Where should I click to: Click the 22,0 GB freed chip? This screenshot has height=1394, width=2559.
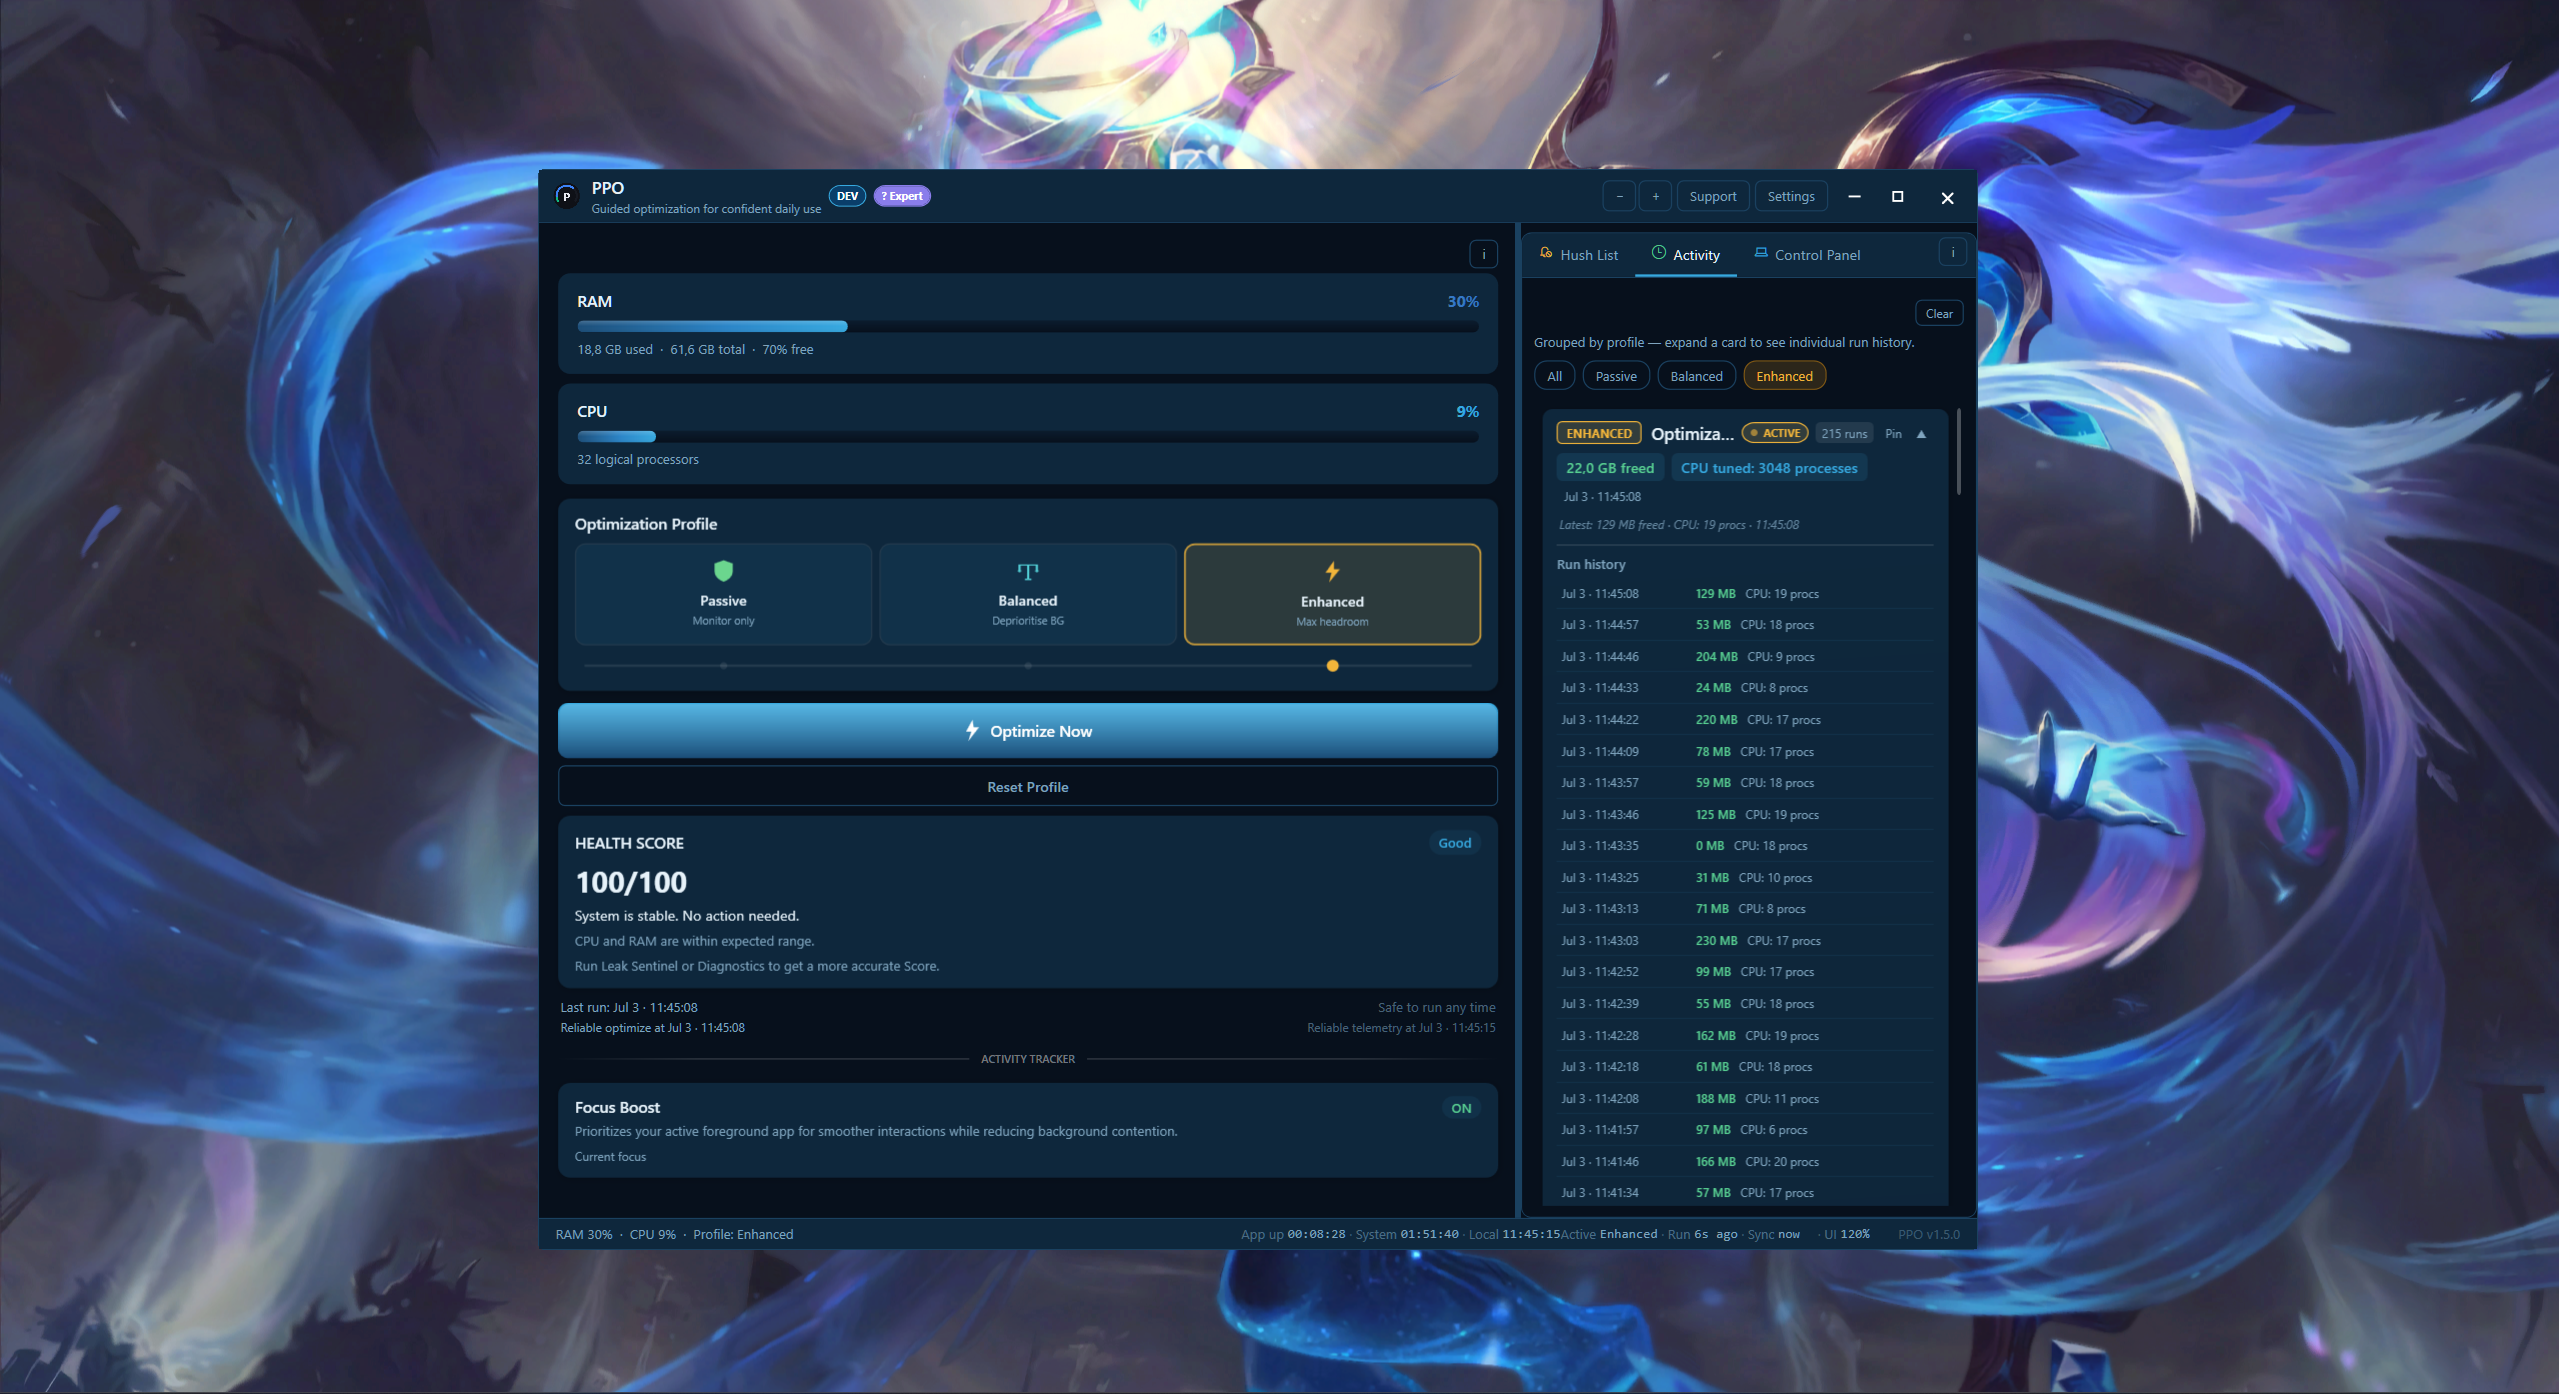pyautogui.click(x=1609, y=468)
